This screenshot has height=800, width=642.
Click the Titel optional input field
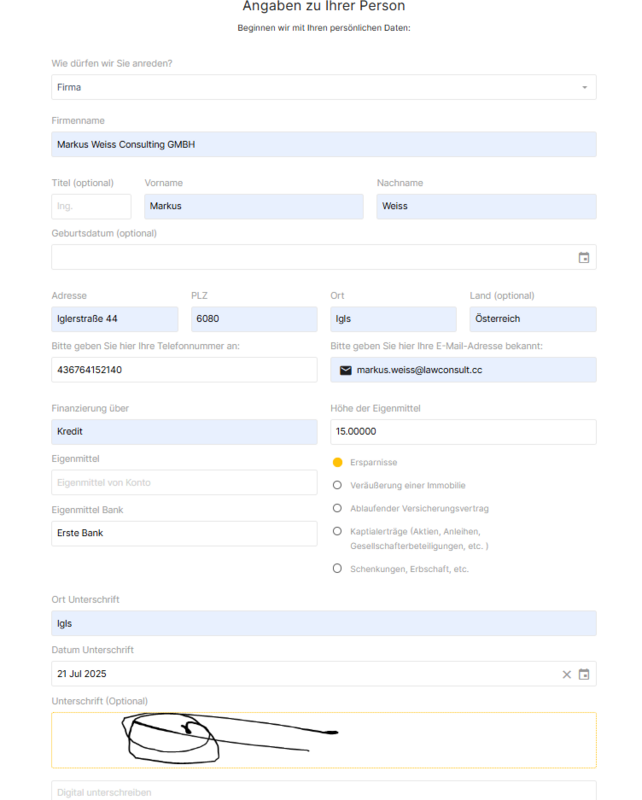91,206
